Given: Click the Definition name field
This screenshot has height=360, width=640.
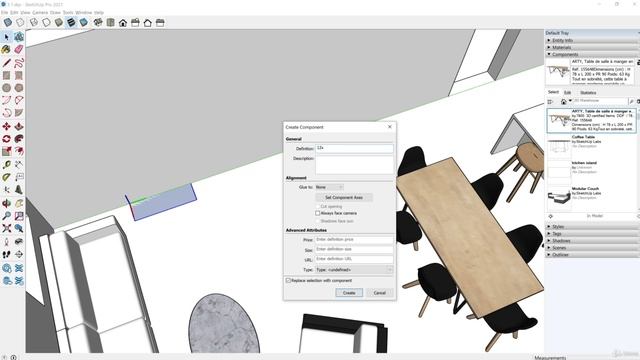Looking at the screenshot, I should click(x=354, y=148).
